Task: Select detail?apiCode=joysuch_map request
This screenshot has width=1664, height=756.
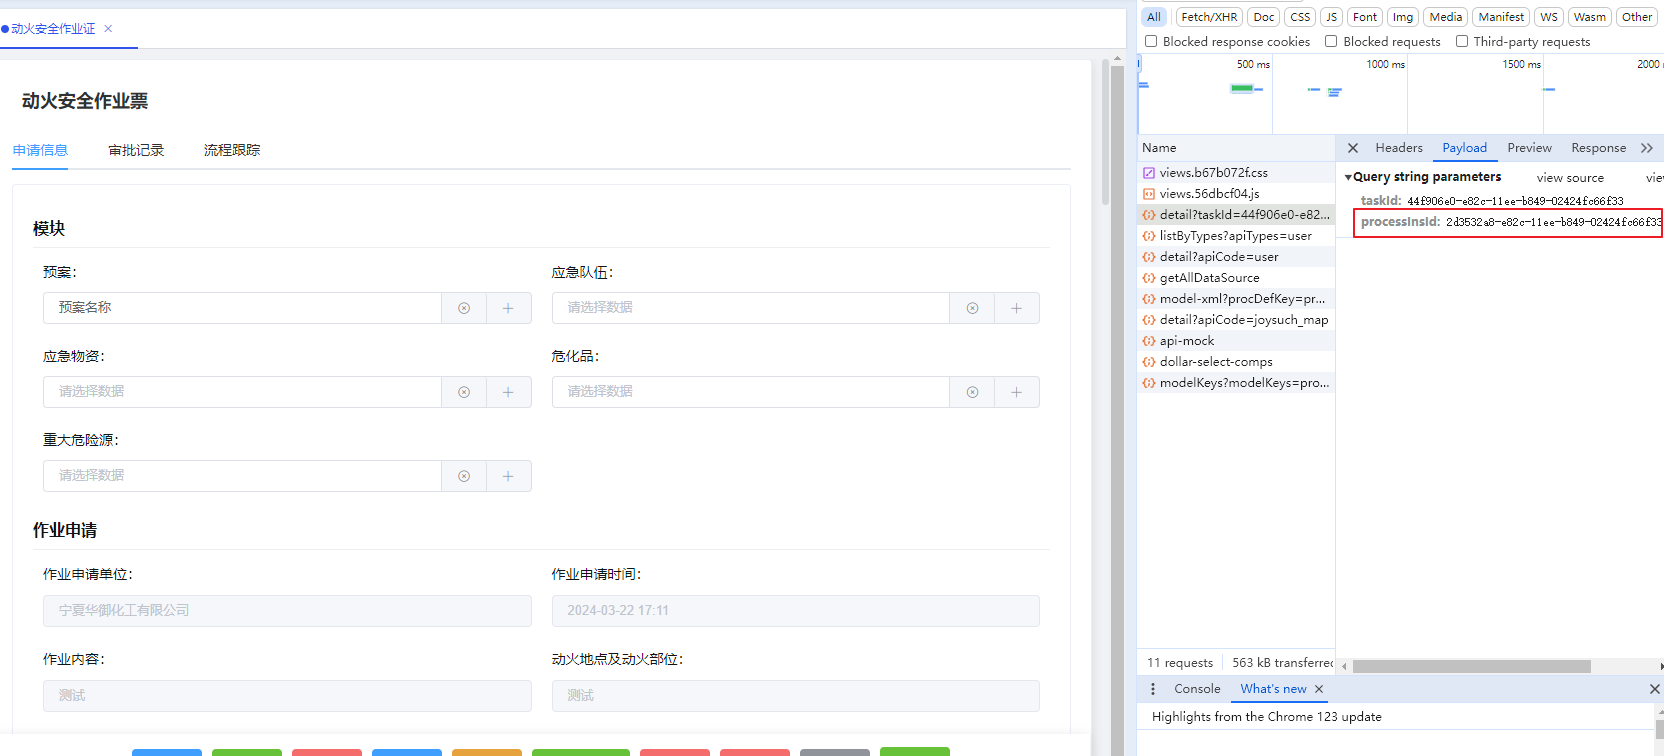Action: (1236, 320)
